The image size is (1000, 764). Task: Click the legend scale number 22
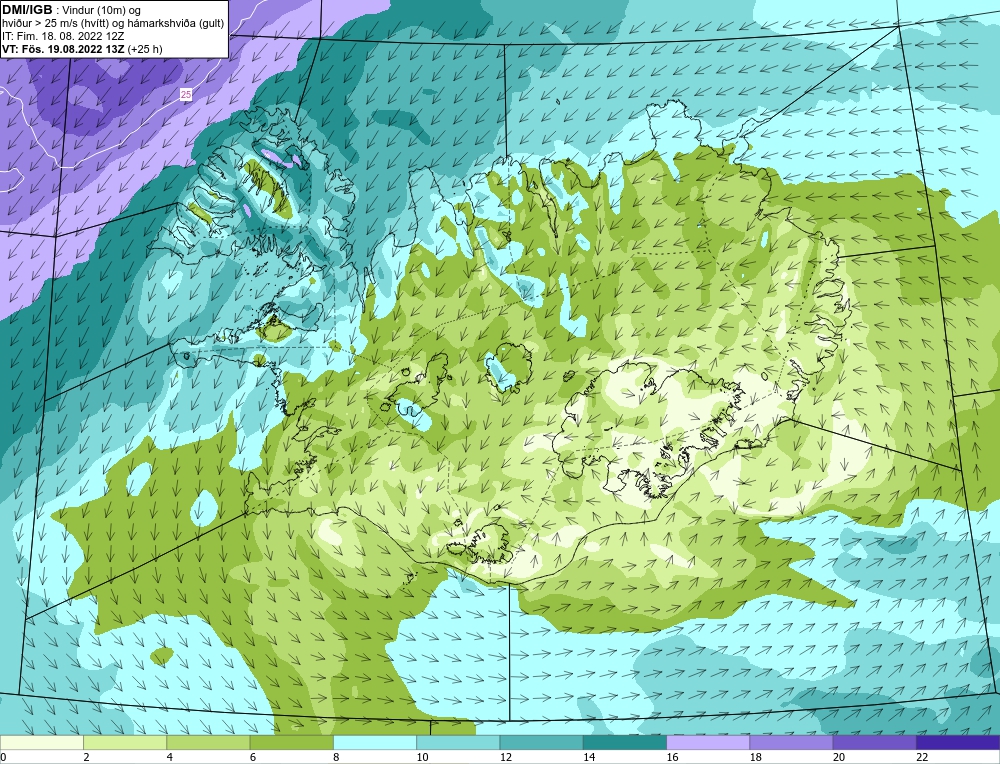tap(922, 757)
